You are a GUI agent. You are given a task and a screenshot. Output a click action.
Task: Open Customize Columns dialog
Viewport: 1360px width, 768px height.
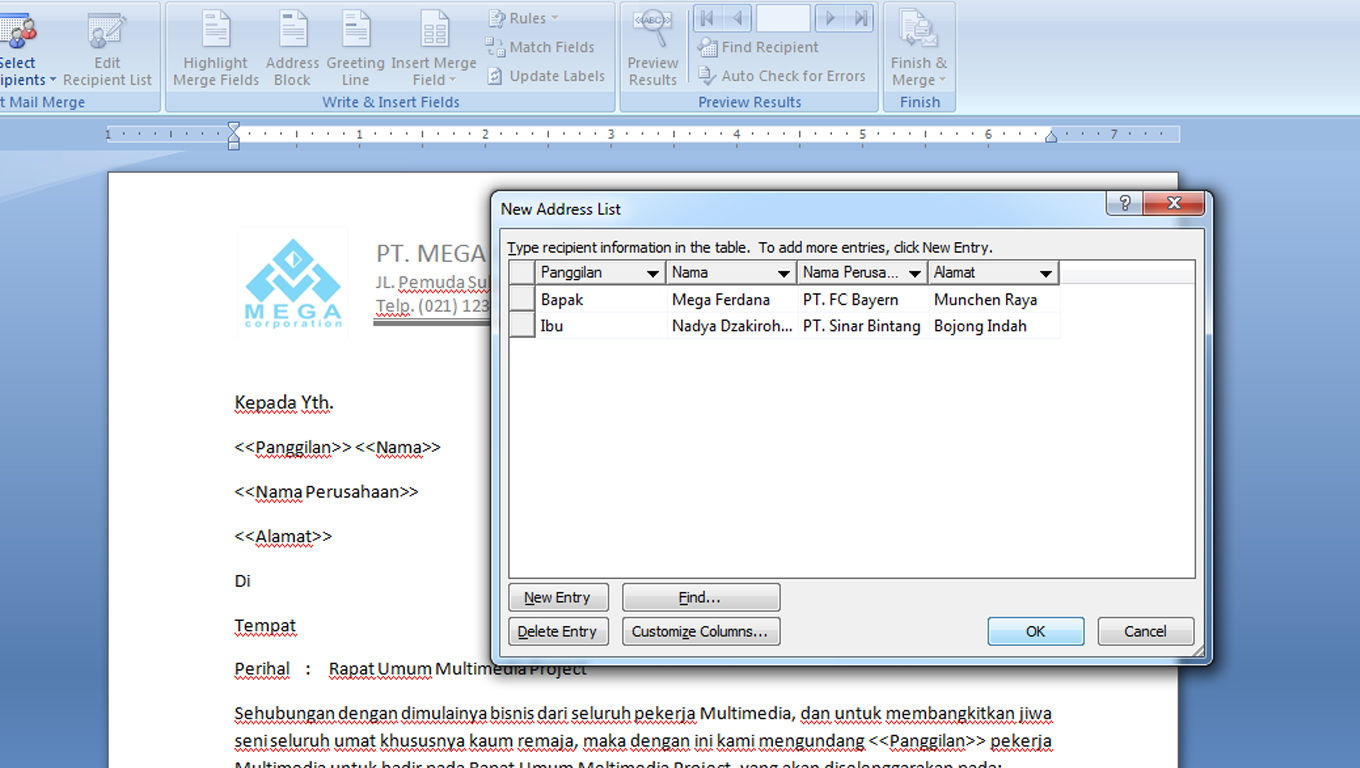pos(700,631)
